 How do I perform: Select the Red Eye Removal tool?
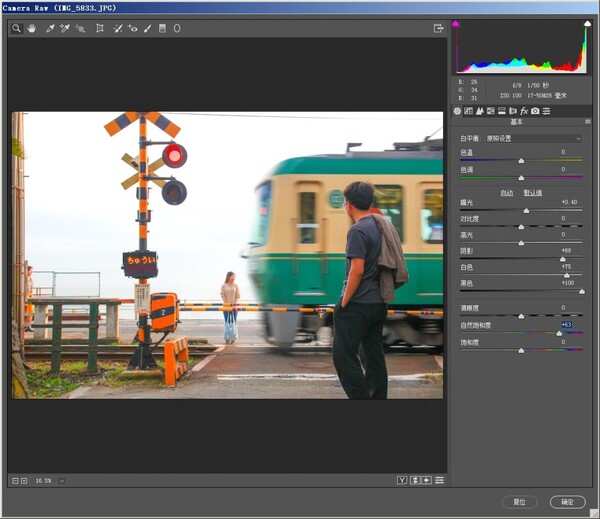coord(132,28)
